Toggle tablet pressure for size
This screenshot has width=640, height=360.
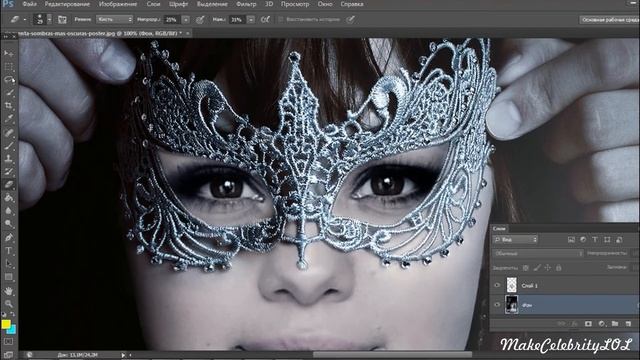click(x=351, y=19)
